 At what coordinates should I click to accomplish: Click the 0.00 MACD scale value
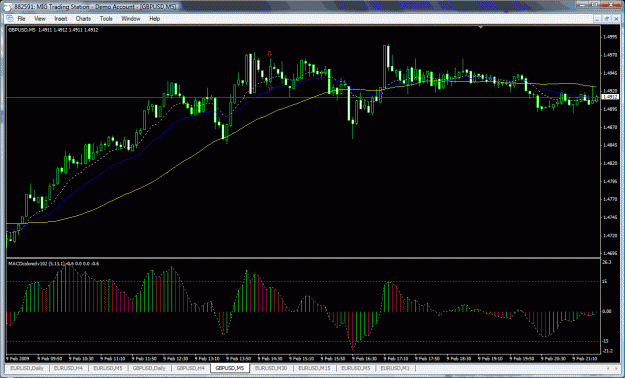tap(607, 311)
